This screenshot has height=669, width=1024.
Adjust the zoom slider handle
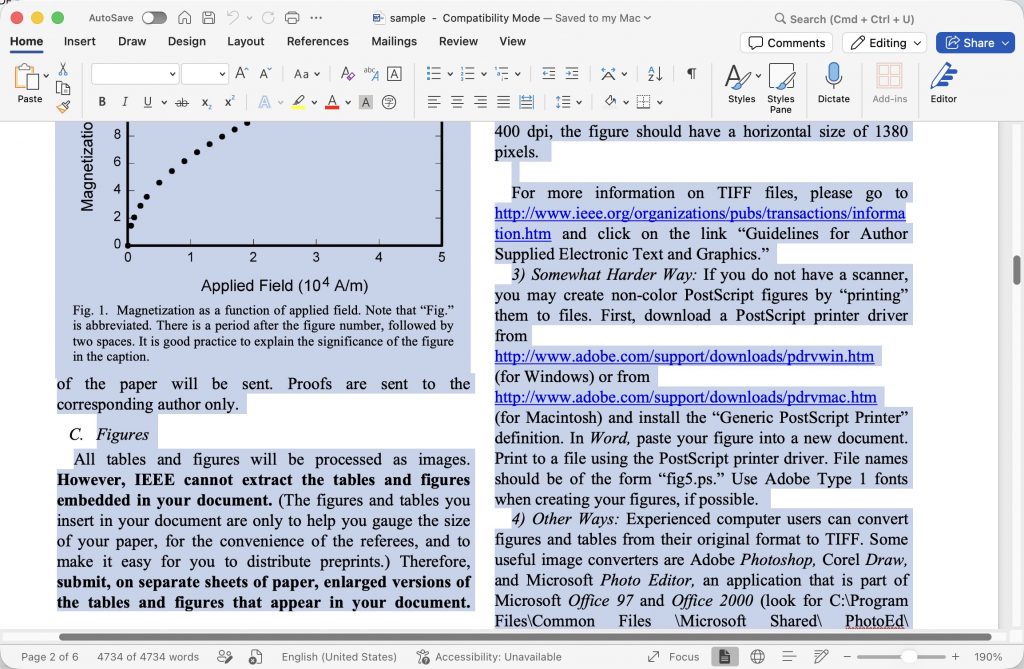coord(908,657)
